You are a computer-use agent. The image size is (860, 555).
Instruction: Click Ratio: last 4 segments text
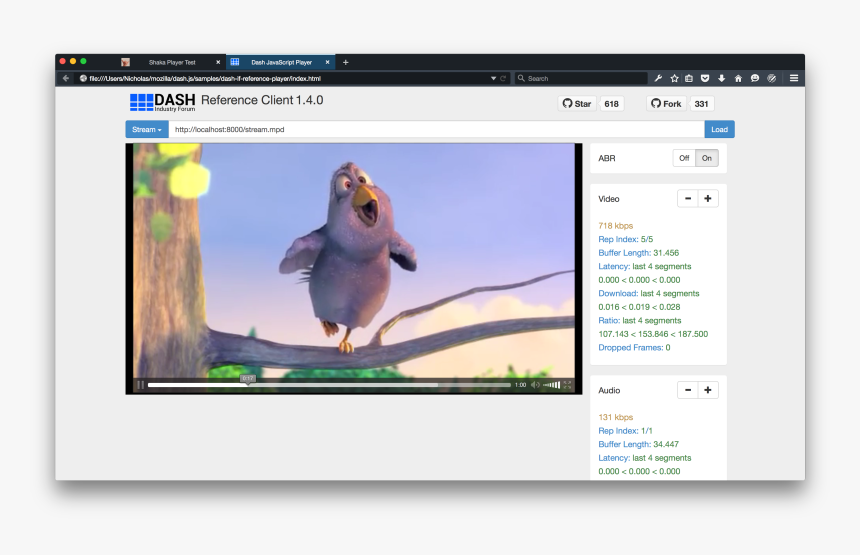point(640,320)
